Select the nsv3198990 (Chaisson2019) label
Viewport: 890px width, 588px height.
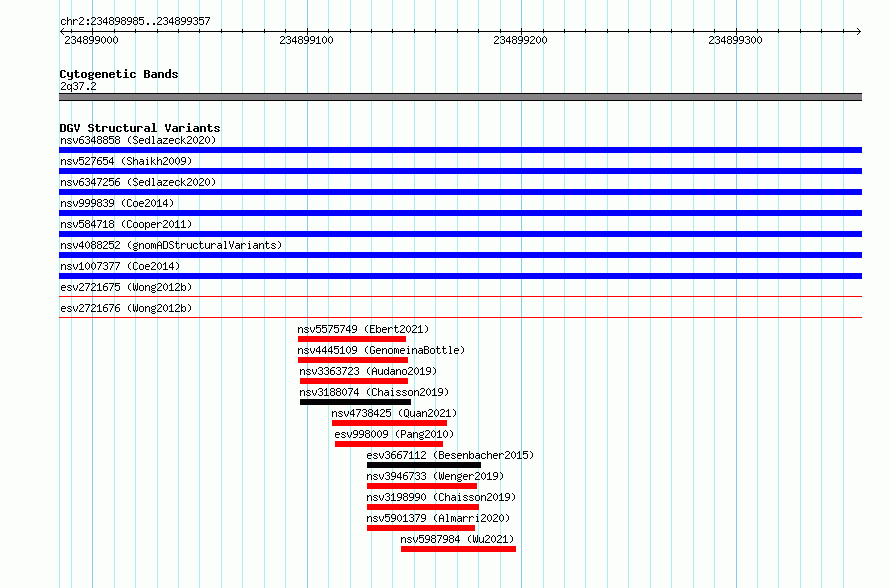[441, 497]
